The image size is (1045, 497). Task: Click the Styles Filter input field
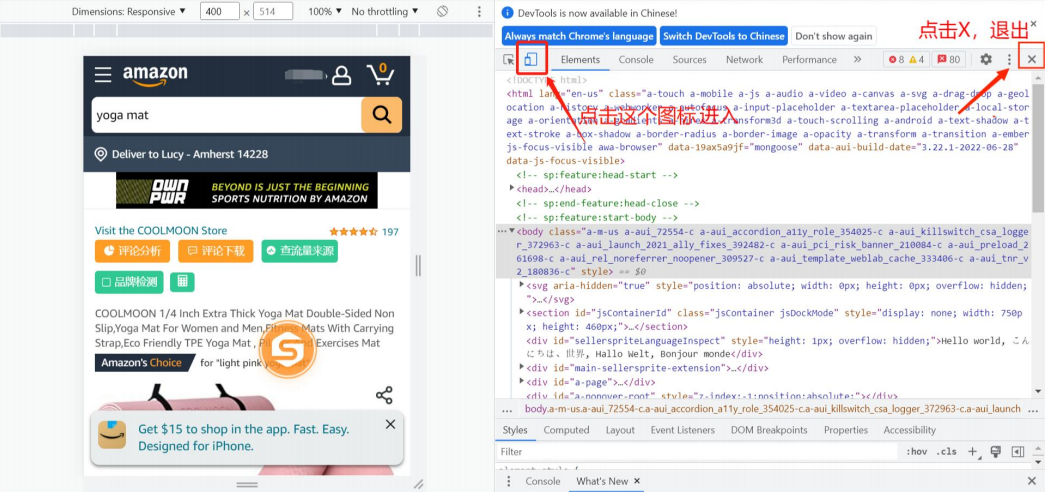tap(696, 452)
